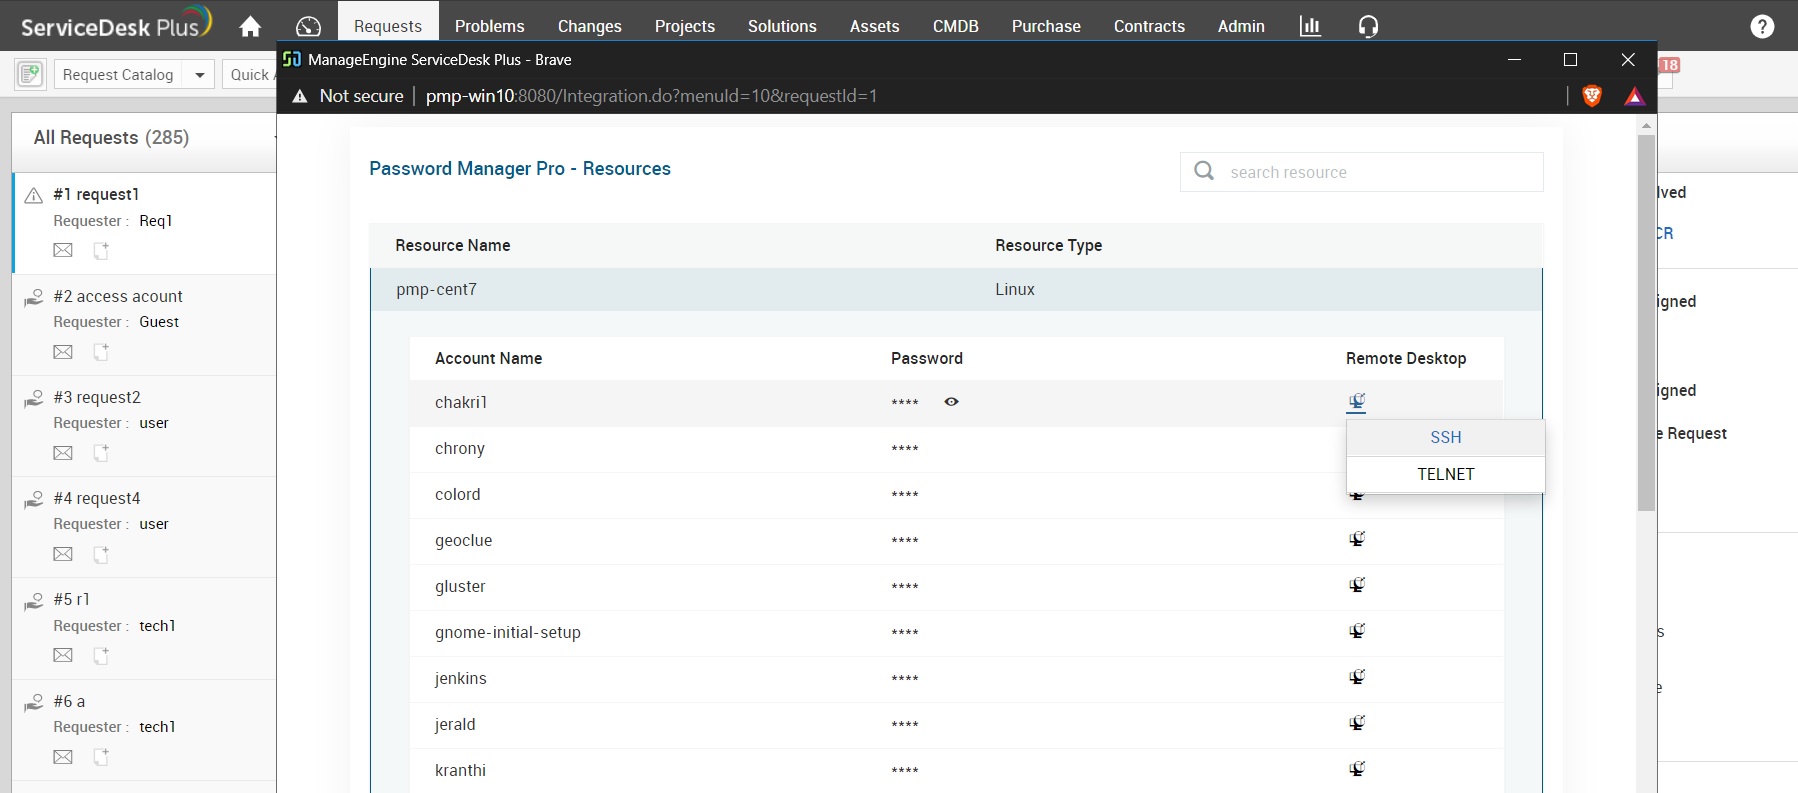Open remote desktop icon for jenkins account
1798x793 pixels.
[x=1357, y=677]
